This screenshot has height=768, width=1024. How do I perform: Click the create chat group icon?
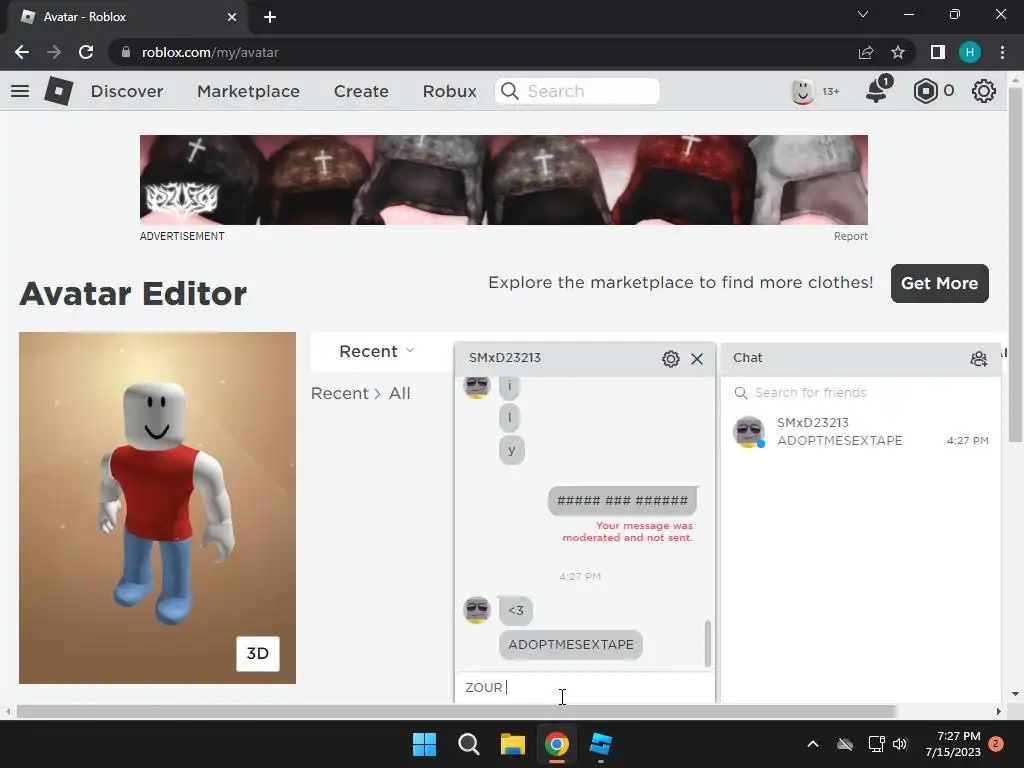click(978, 359)
